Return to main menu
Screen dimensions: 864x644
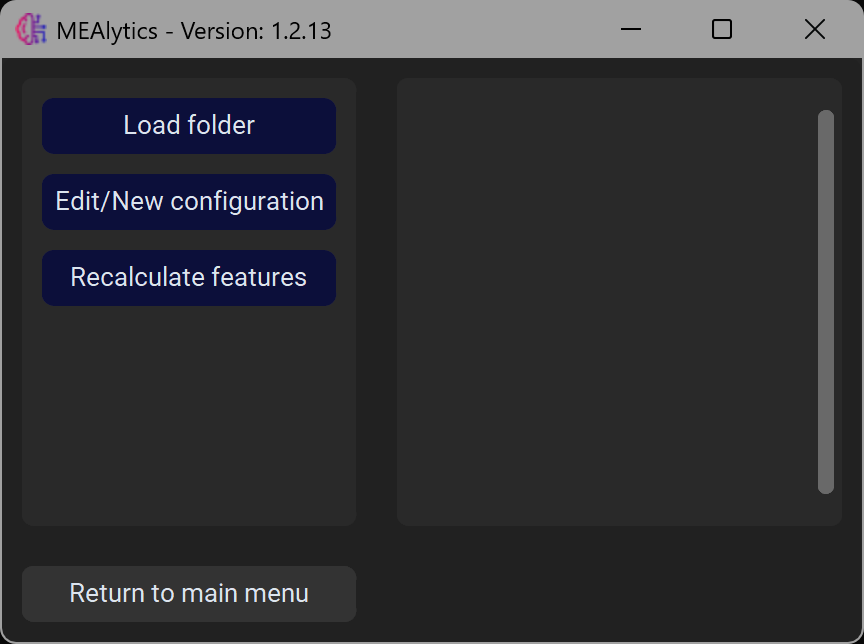[x=189, y=593]
